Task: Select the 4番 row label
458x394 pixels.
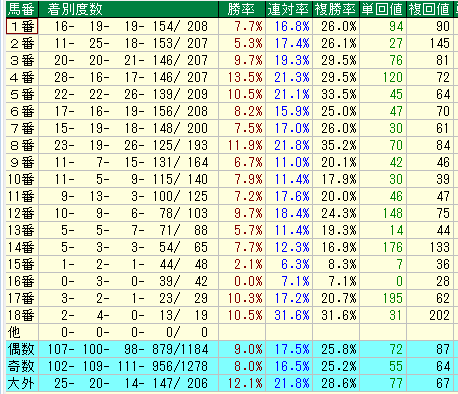Action: (22, 77)
